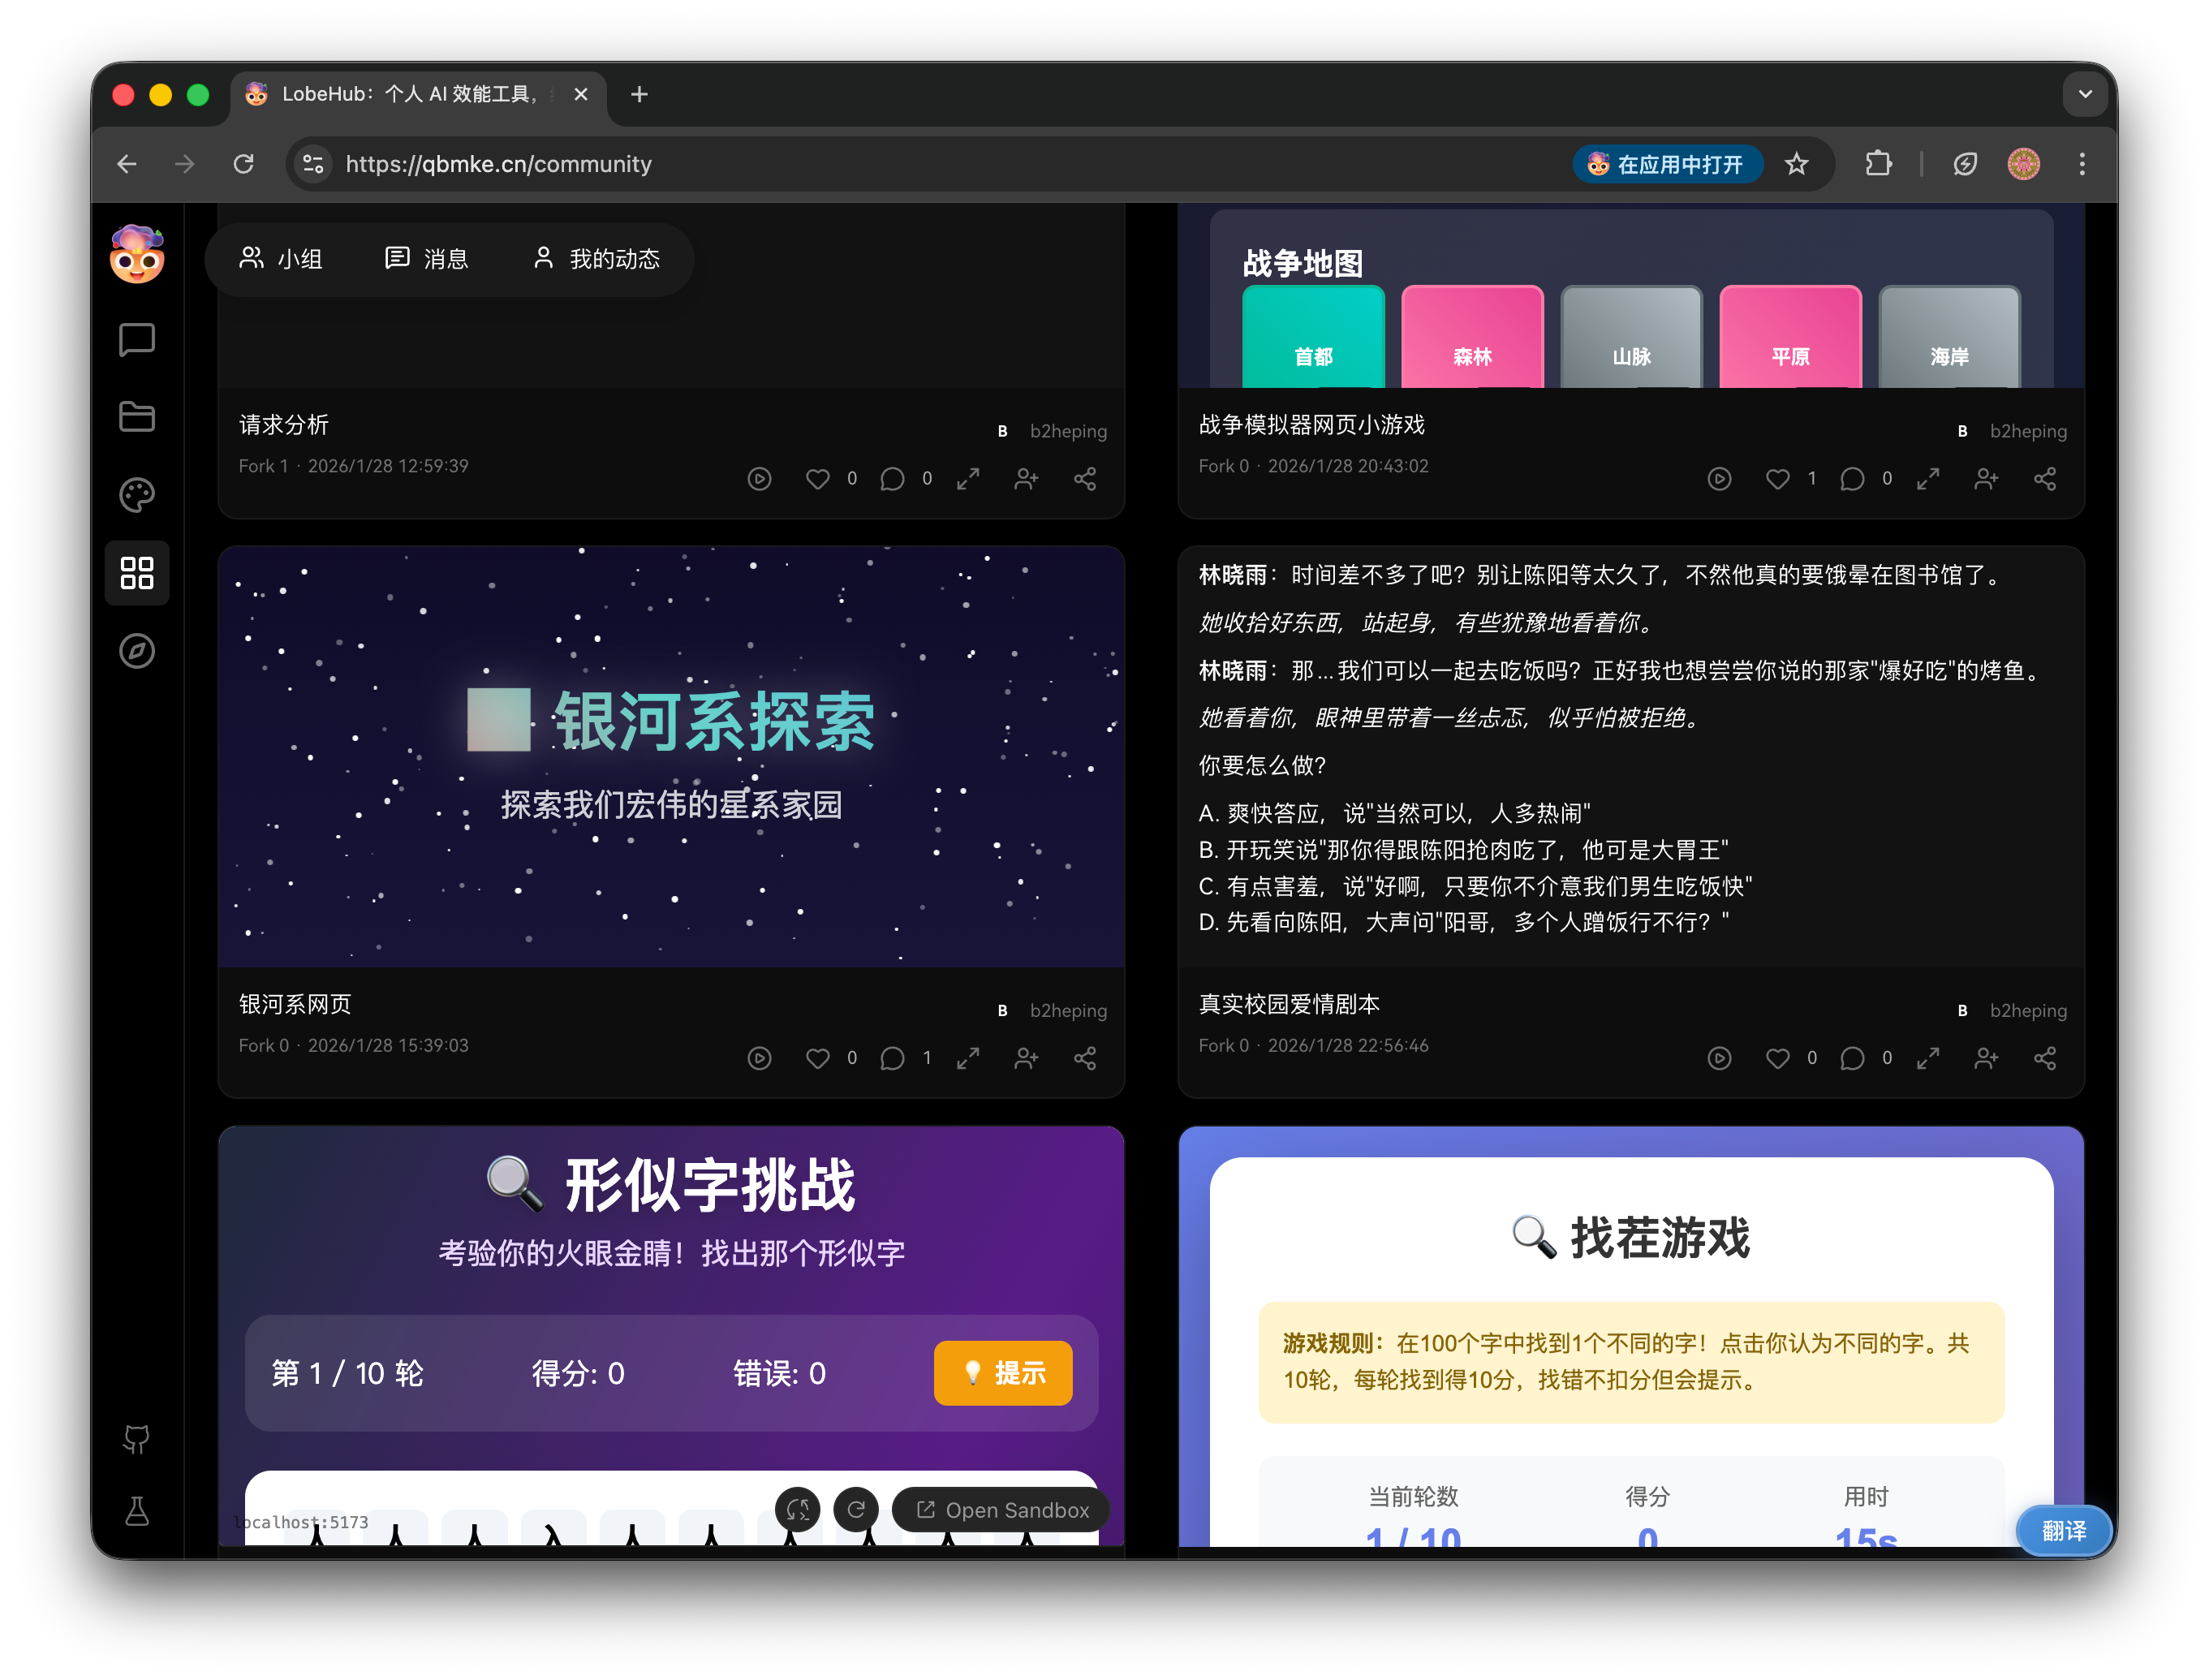Open the GitHub icon near the sidebar bottom
This screenshot has width=2209, height=1680.
(136, 1440)
